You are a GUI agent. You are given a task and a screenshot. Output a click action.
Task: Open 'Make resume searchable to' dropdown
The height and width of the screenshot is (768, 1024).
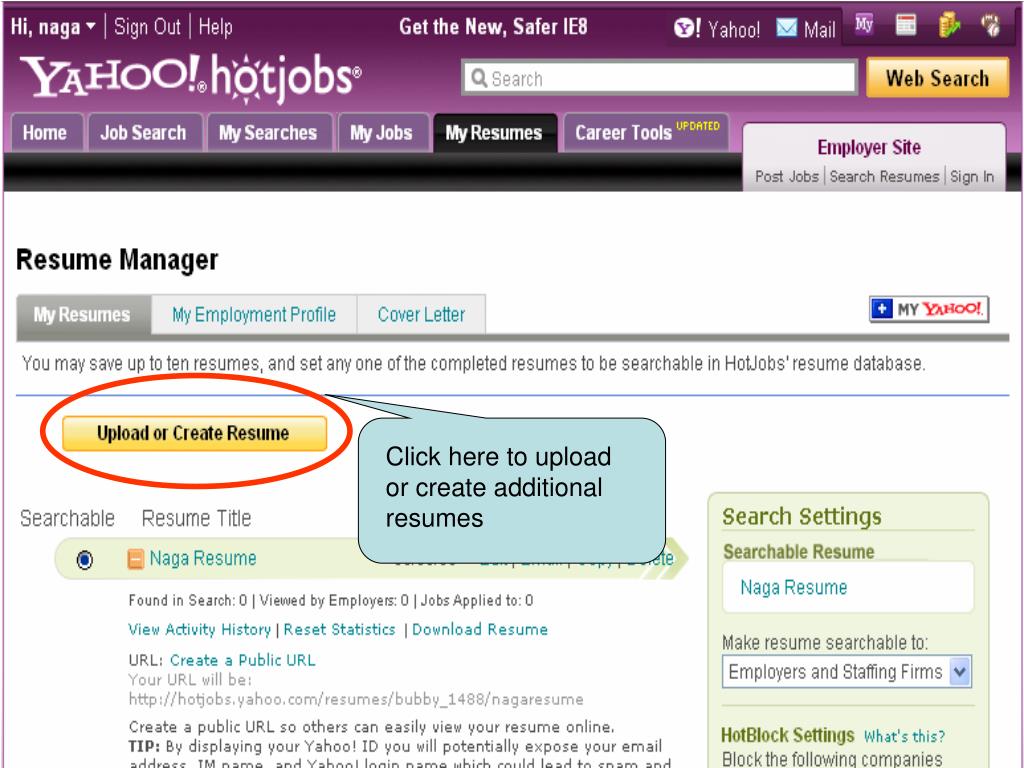(846, 671)
